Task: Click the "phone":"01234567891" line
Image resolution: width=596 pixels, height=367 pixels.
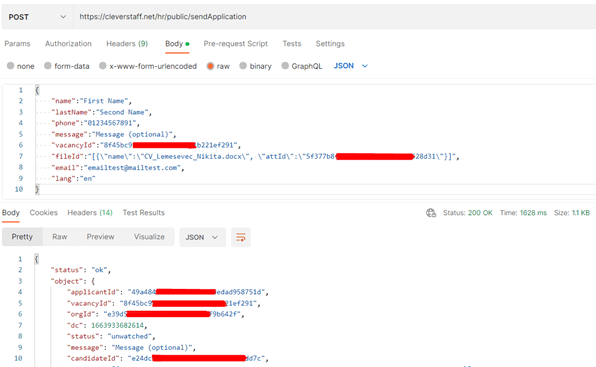Action: (x=95, y=123)
